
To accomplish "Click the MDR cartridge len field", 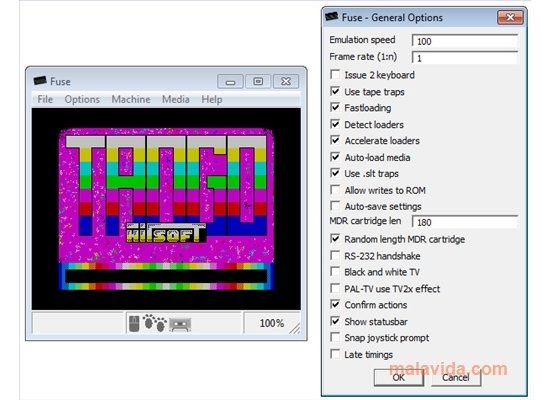I will 465,222.
